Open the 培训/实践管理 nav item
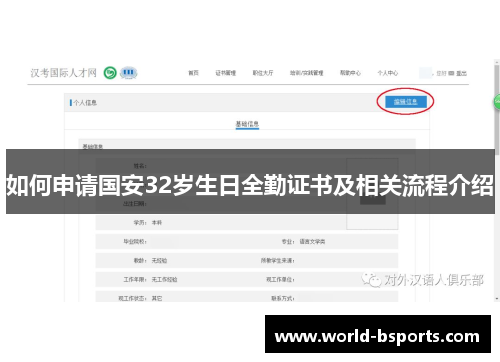 (307, 73)
